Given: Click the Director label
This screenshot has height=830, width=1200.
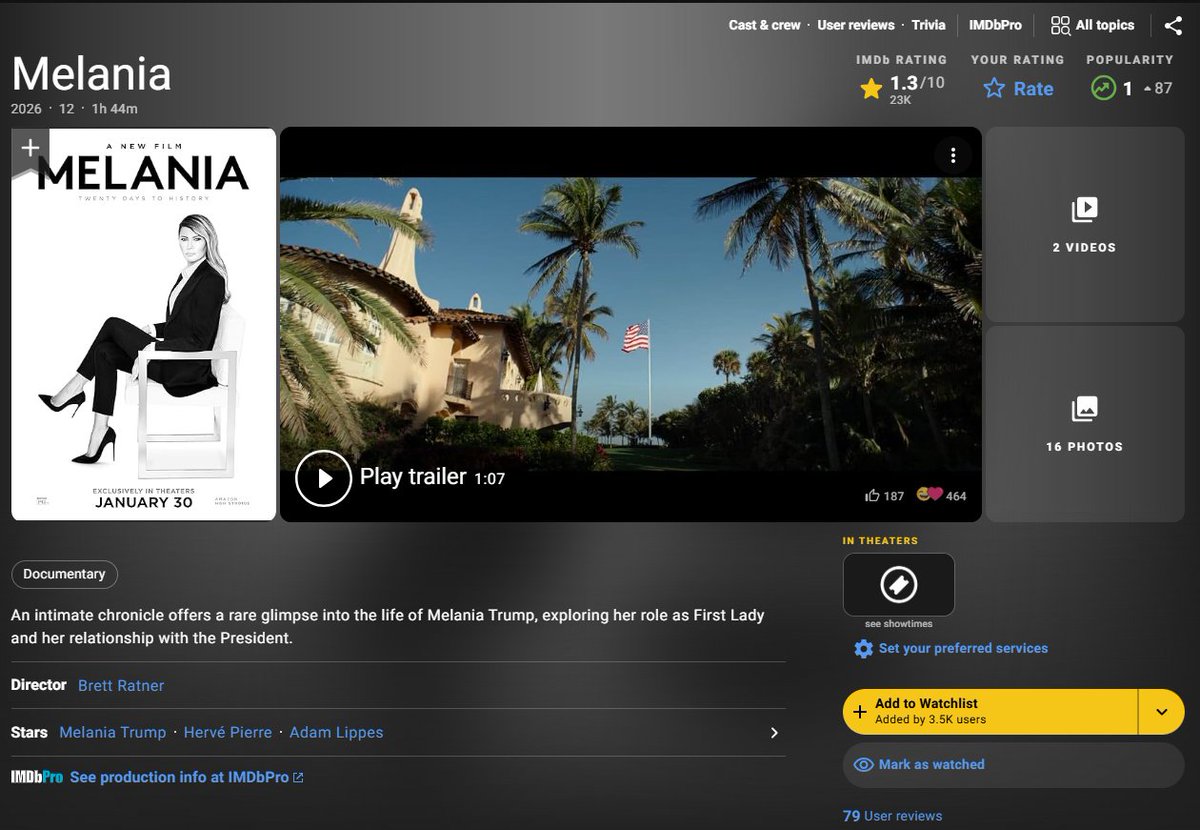Looking at the screenshot, I should [38, 685].
